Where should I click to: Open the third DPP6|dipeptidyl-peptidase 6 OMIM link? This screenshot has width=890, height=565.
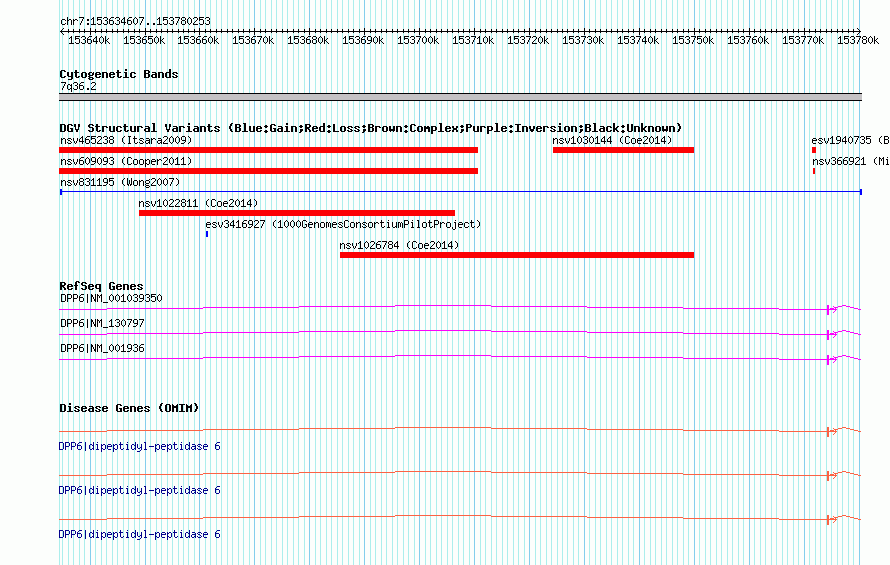pos(140,534)
